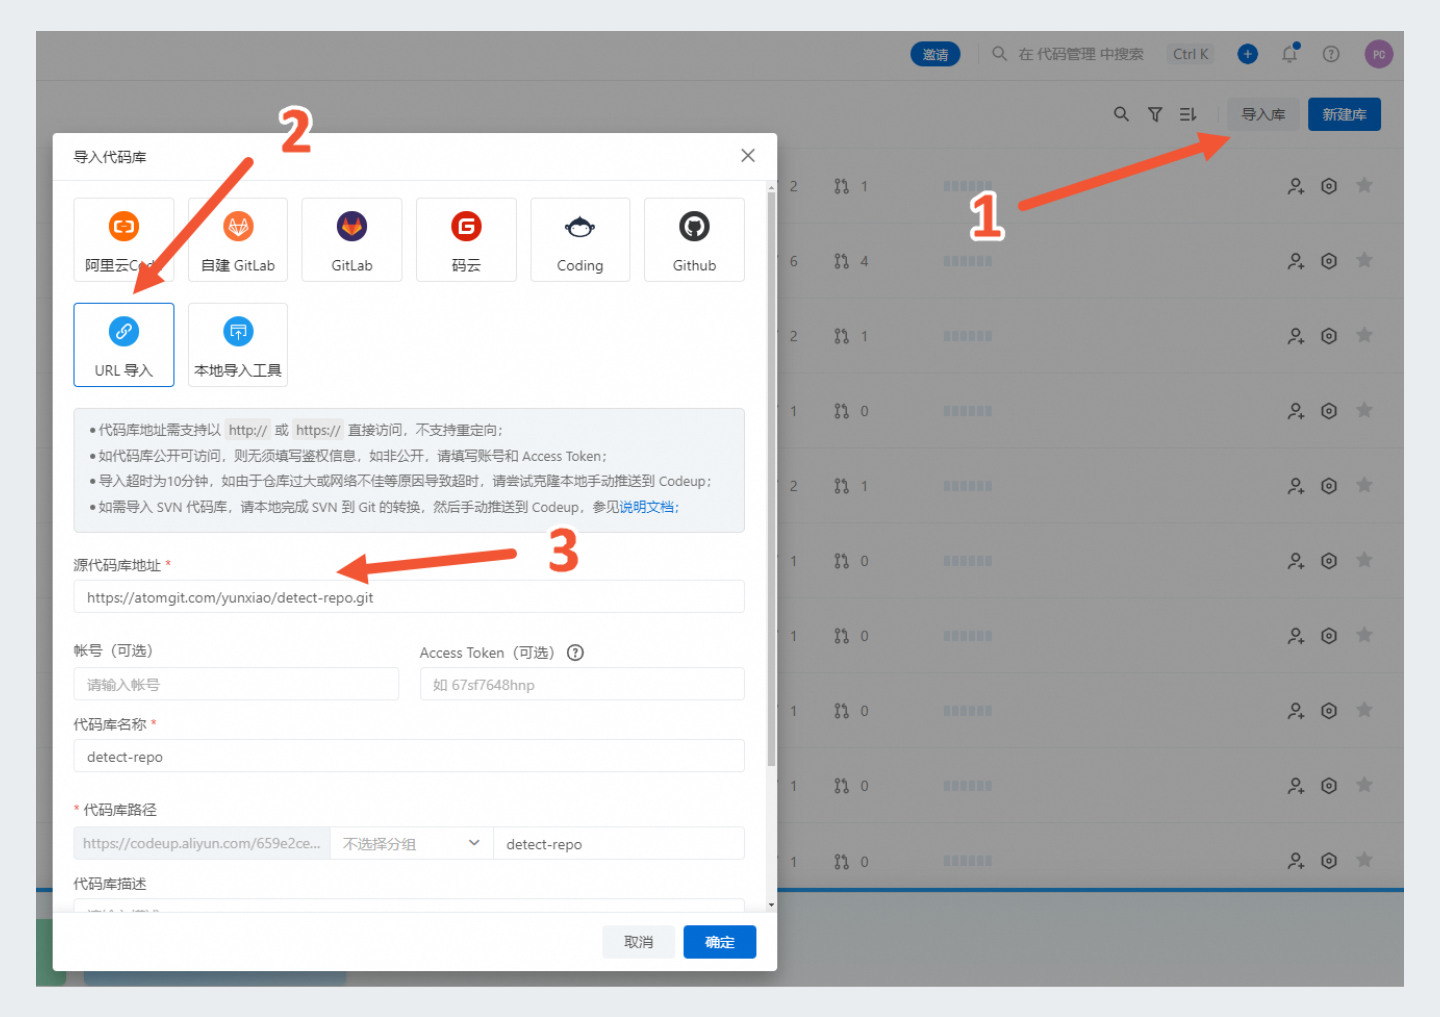Edit the 代码库名称 field
The image size is (1440, 1017).
click(x=409, y=756)
